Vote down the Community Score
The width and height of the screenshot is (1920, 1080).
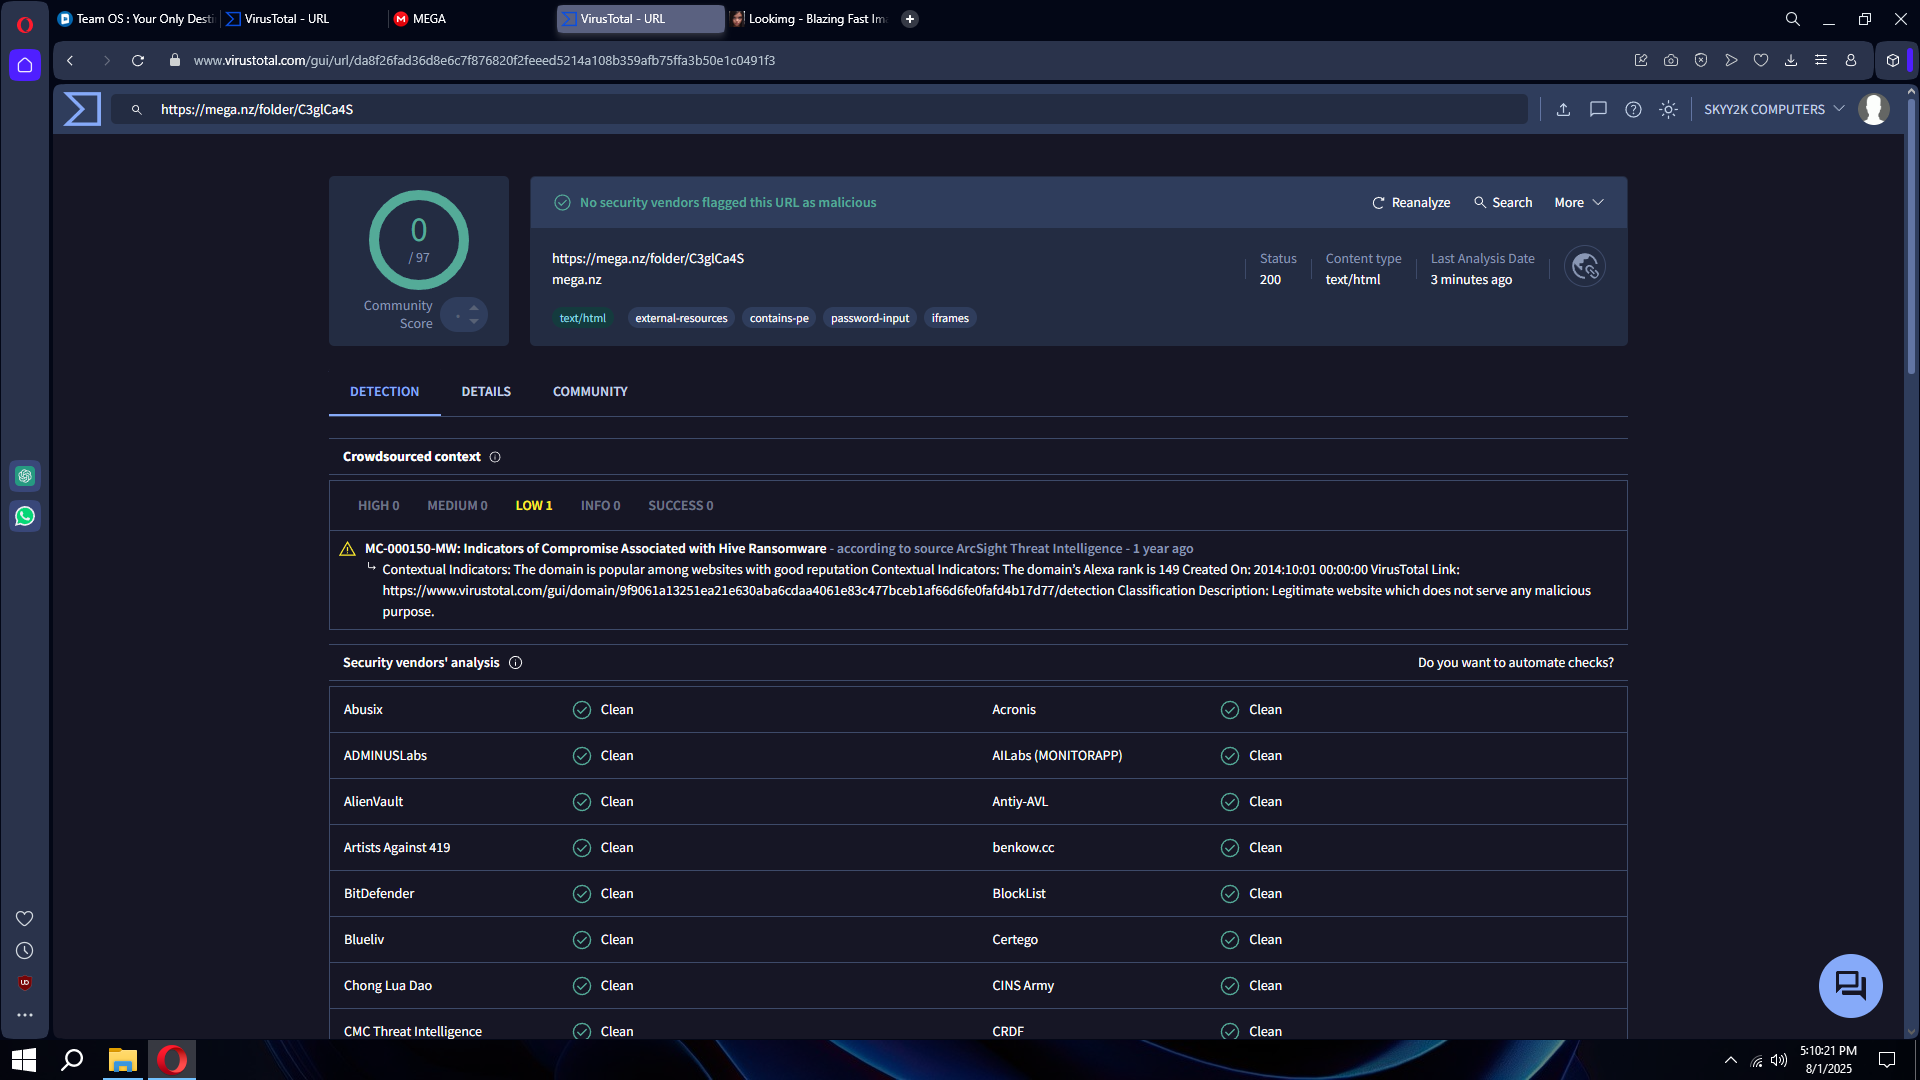point(474,322)
